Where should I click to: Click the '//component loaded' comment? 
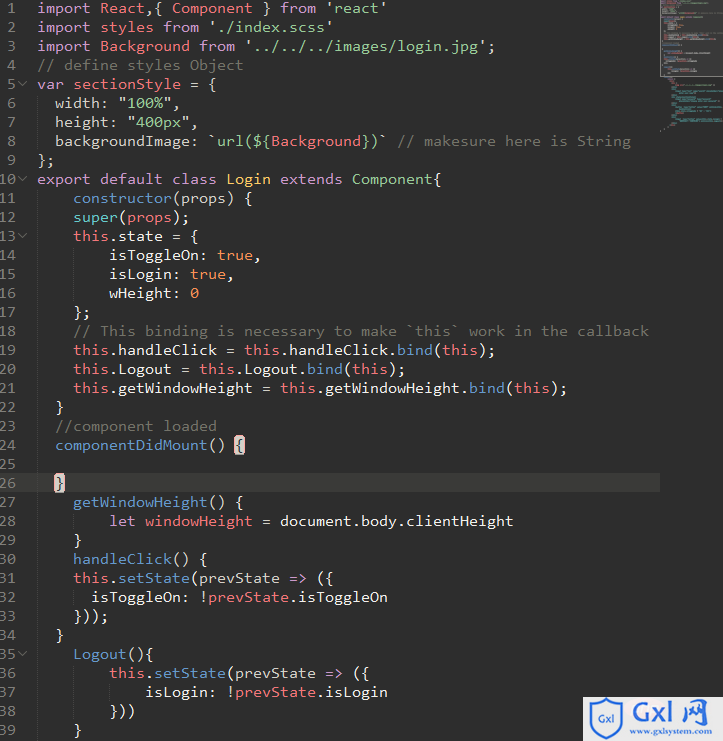coord(136,426)
